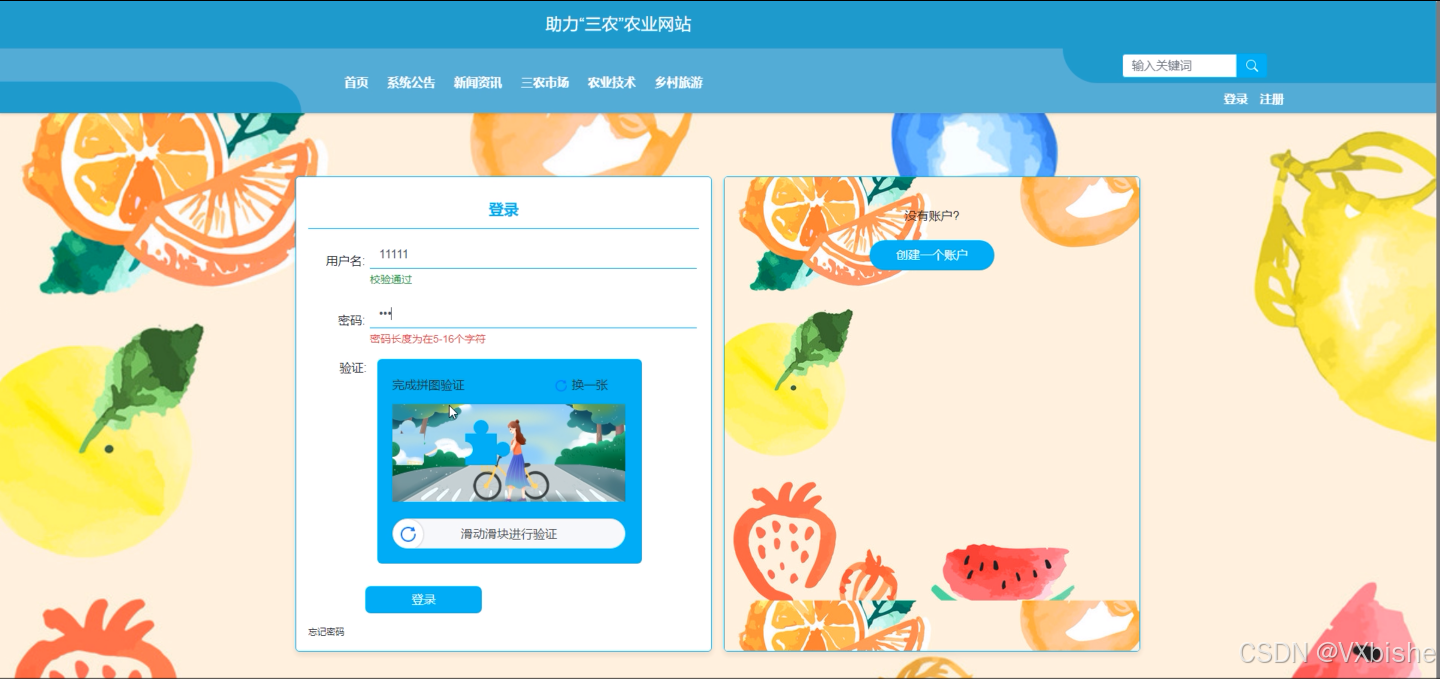Viewport: 1440px width, 679px height.
Task: Click the 忘记密码 link
Action: point(326,632)
